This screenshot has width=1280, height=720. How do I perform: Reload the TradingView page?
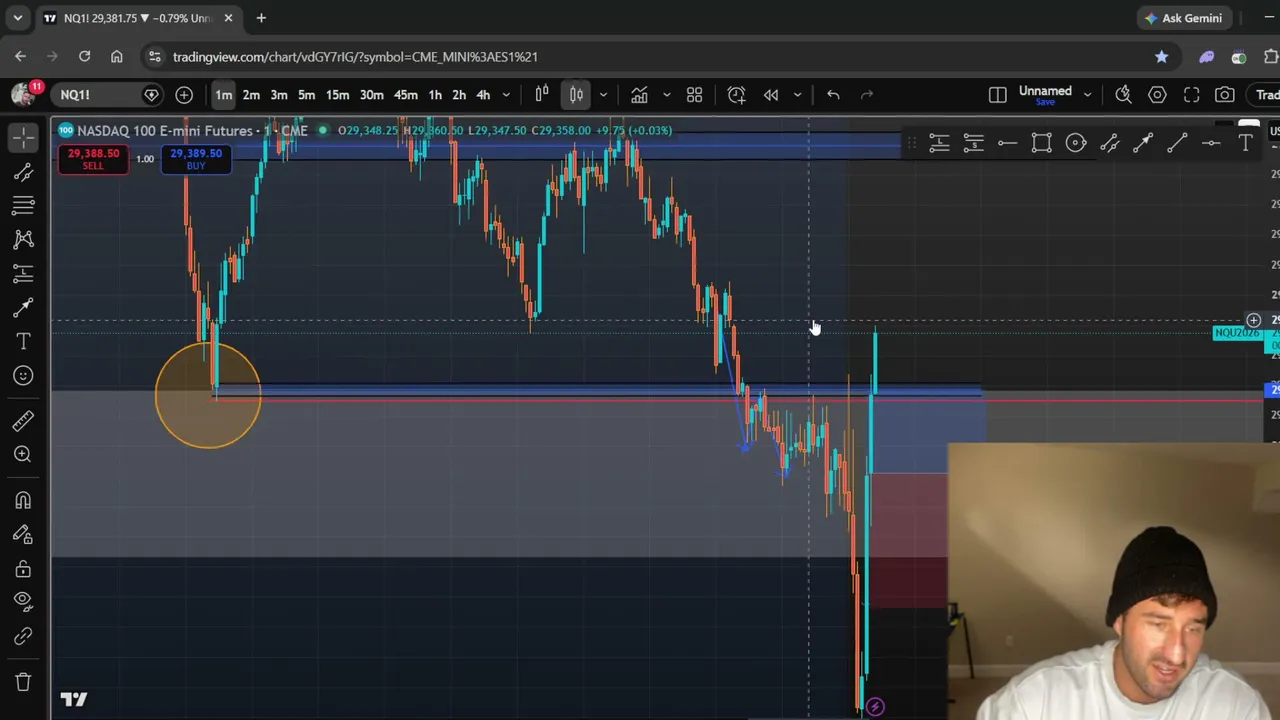[85, 57]
